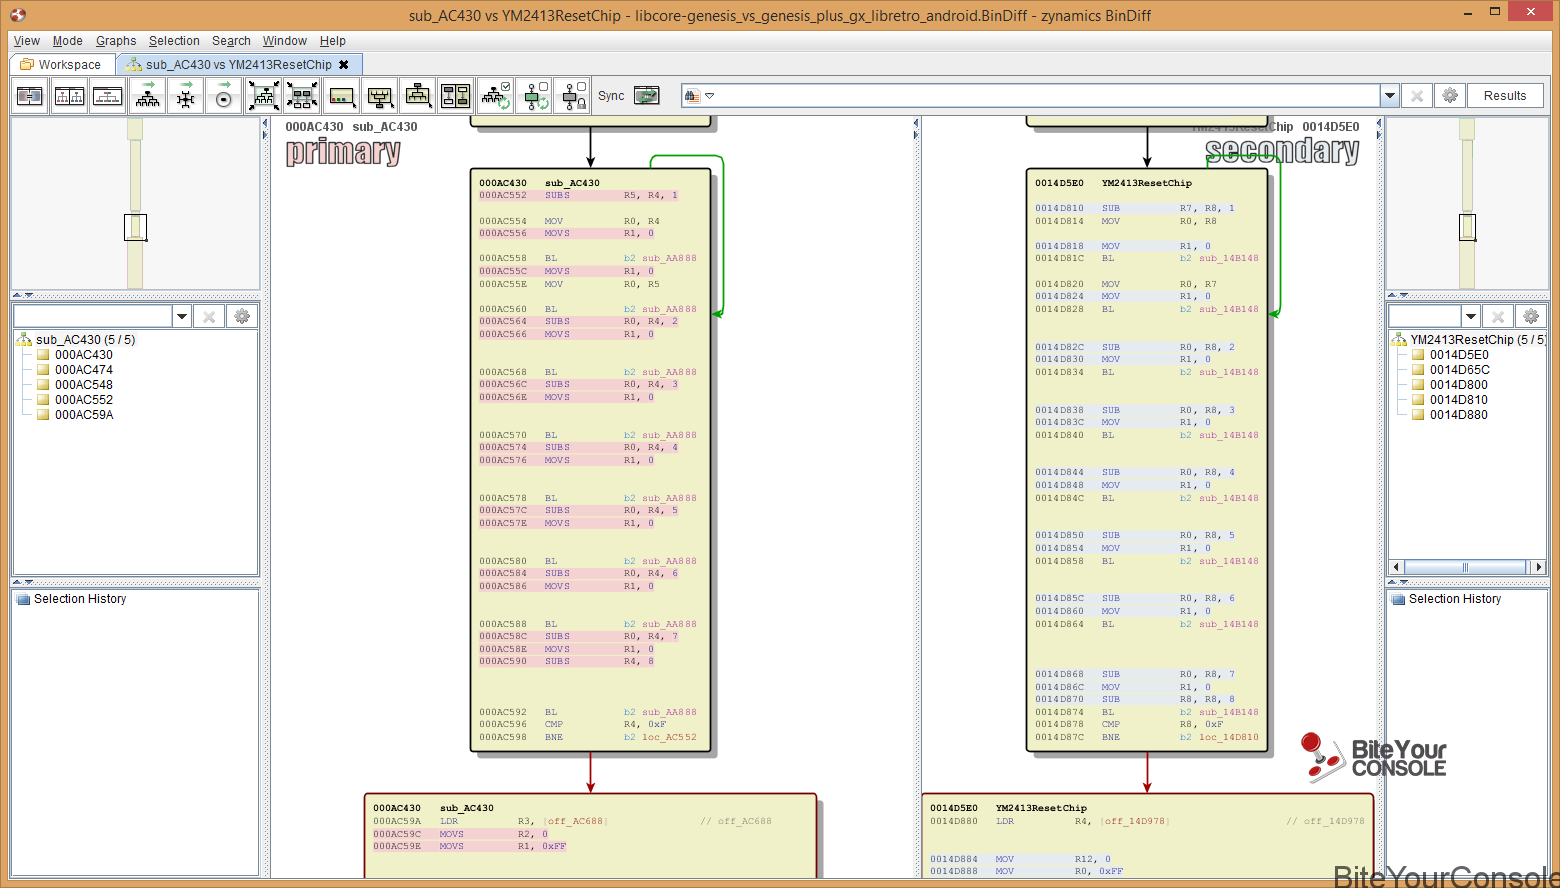Collapse secondary overview with up splitter arrow
The image size is (1560, 888).
point(1392,296)
